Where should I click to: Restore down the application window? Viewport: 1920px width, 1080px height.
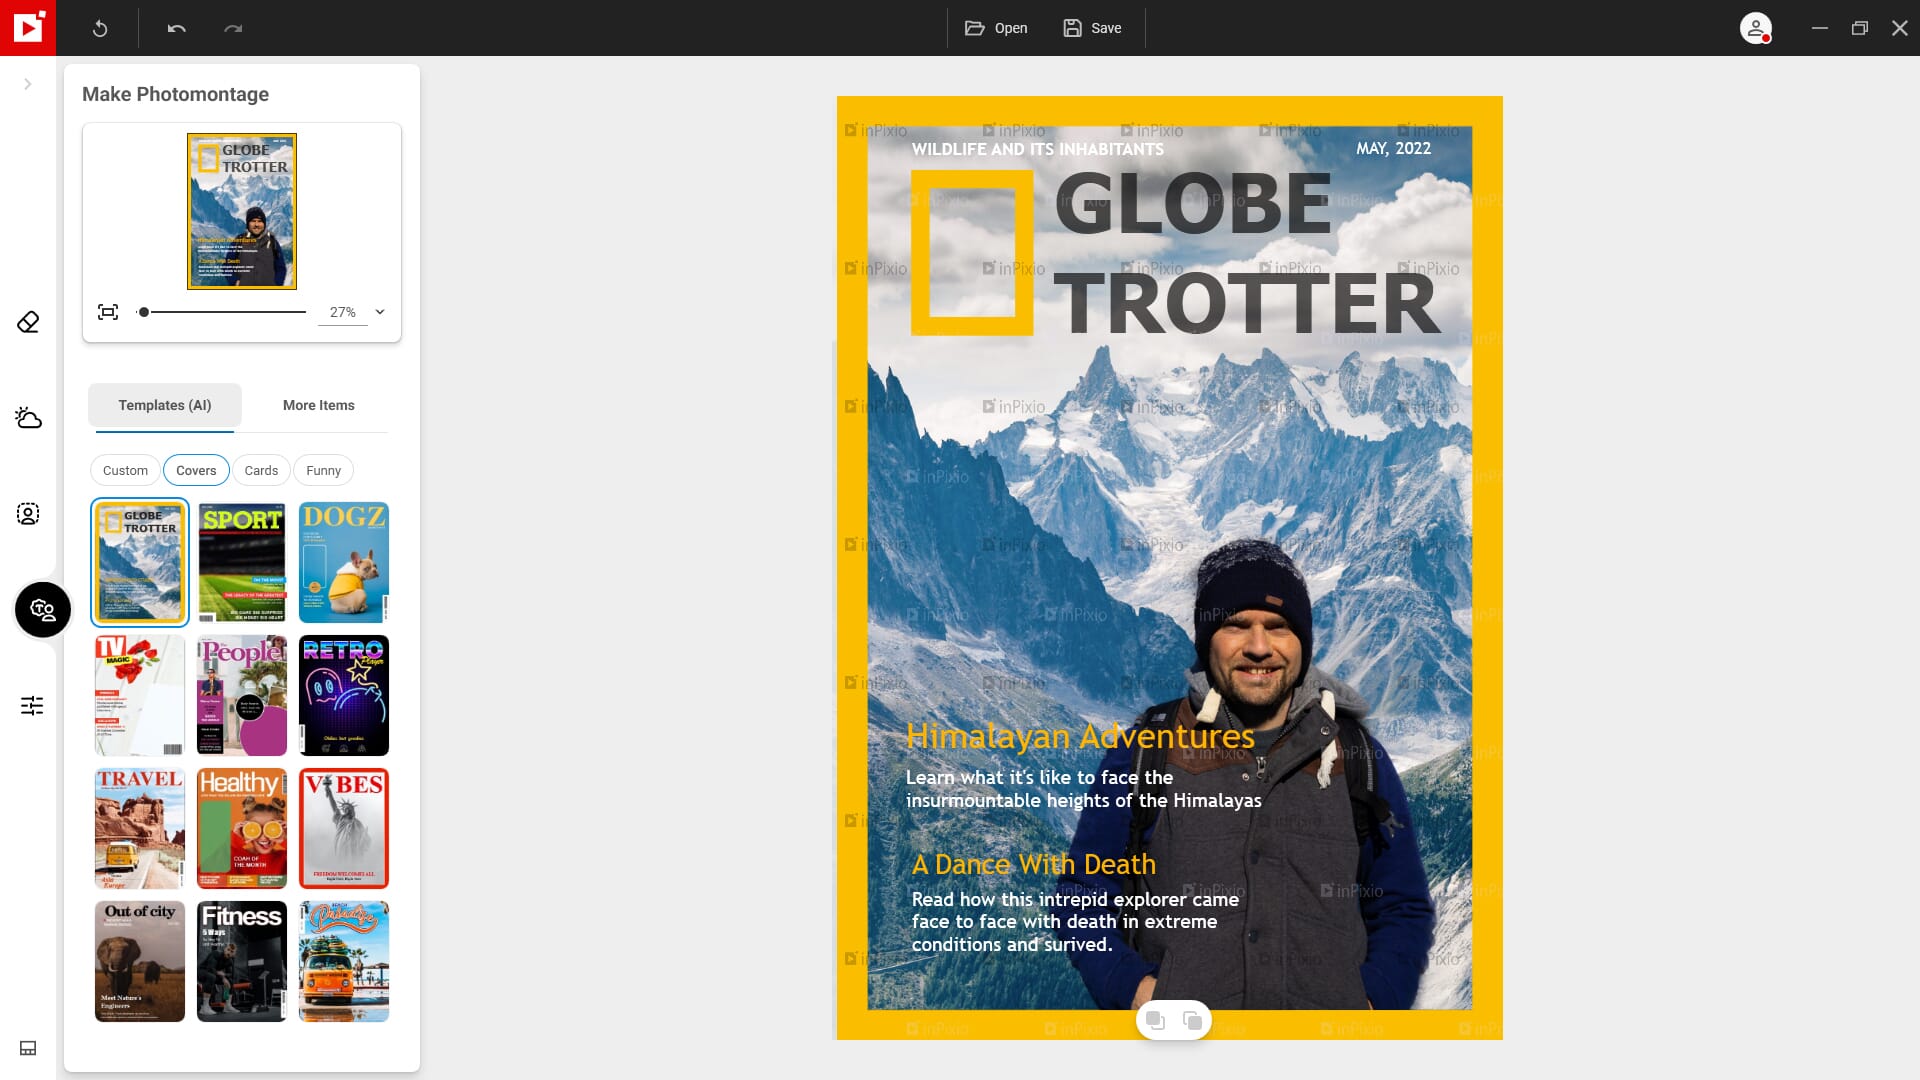click(1860, 28)
